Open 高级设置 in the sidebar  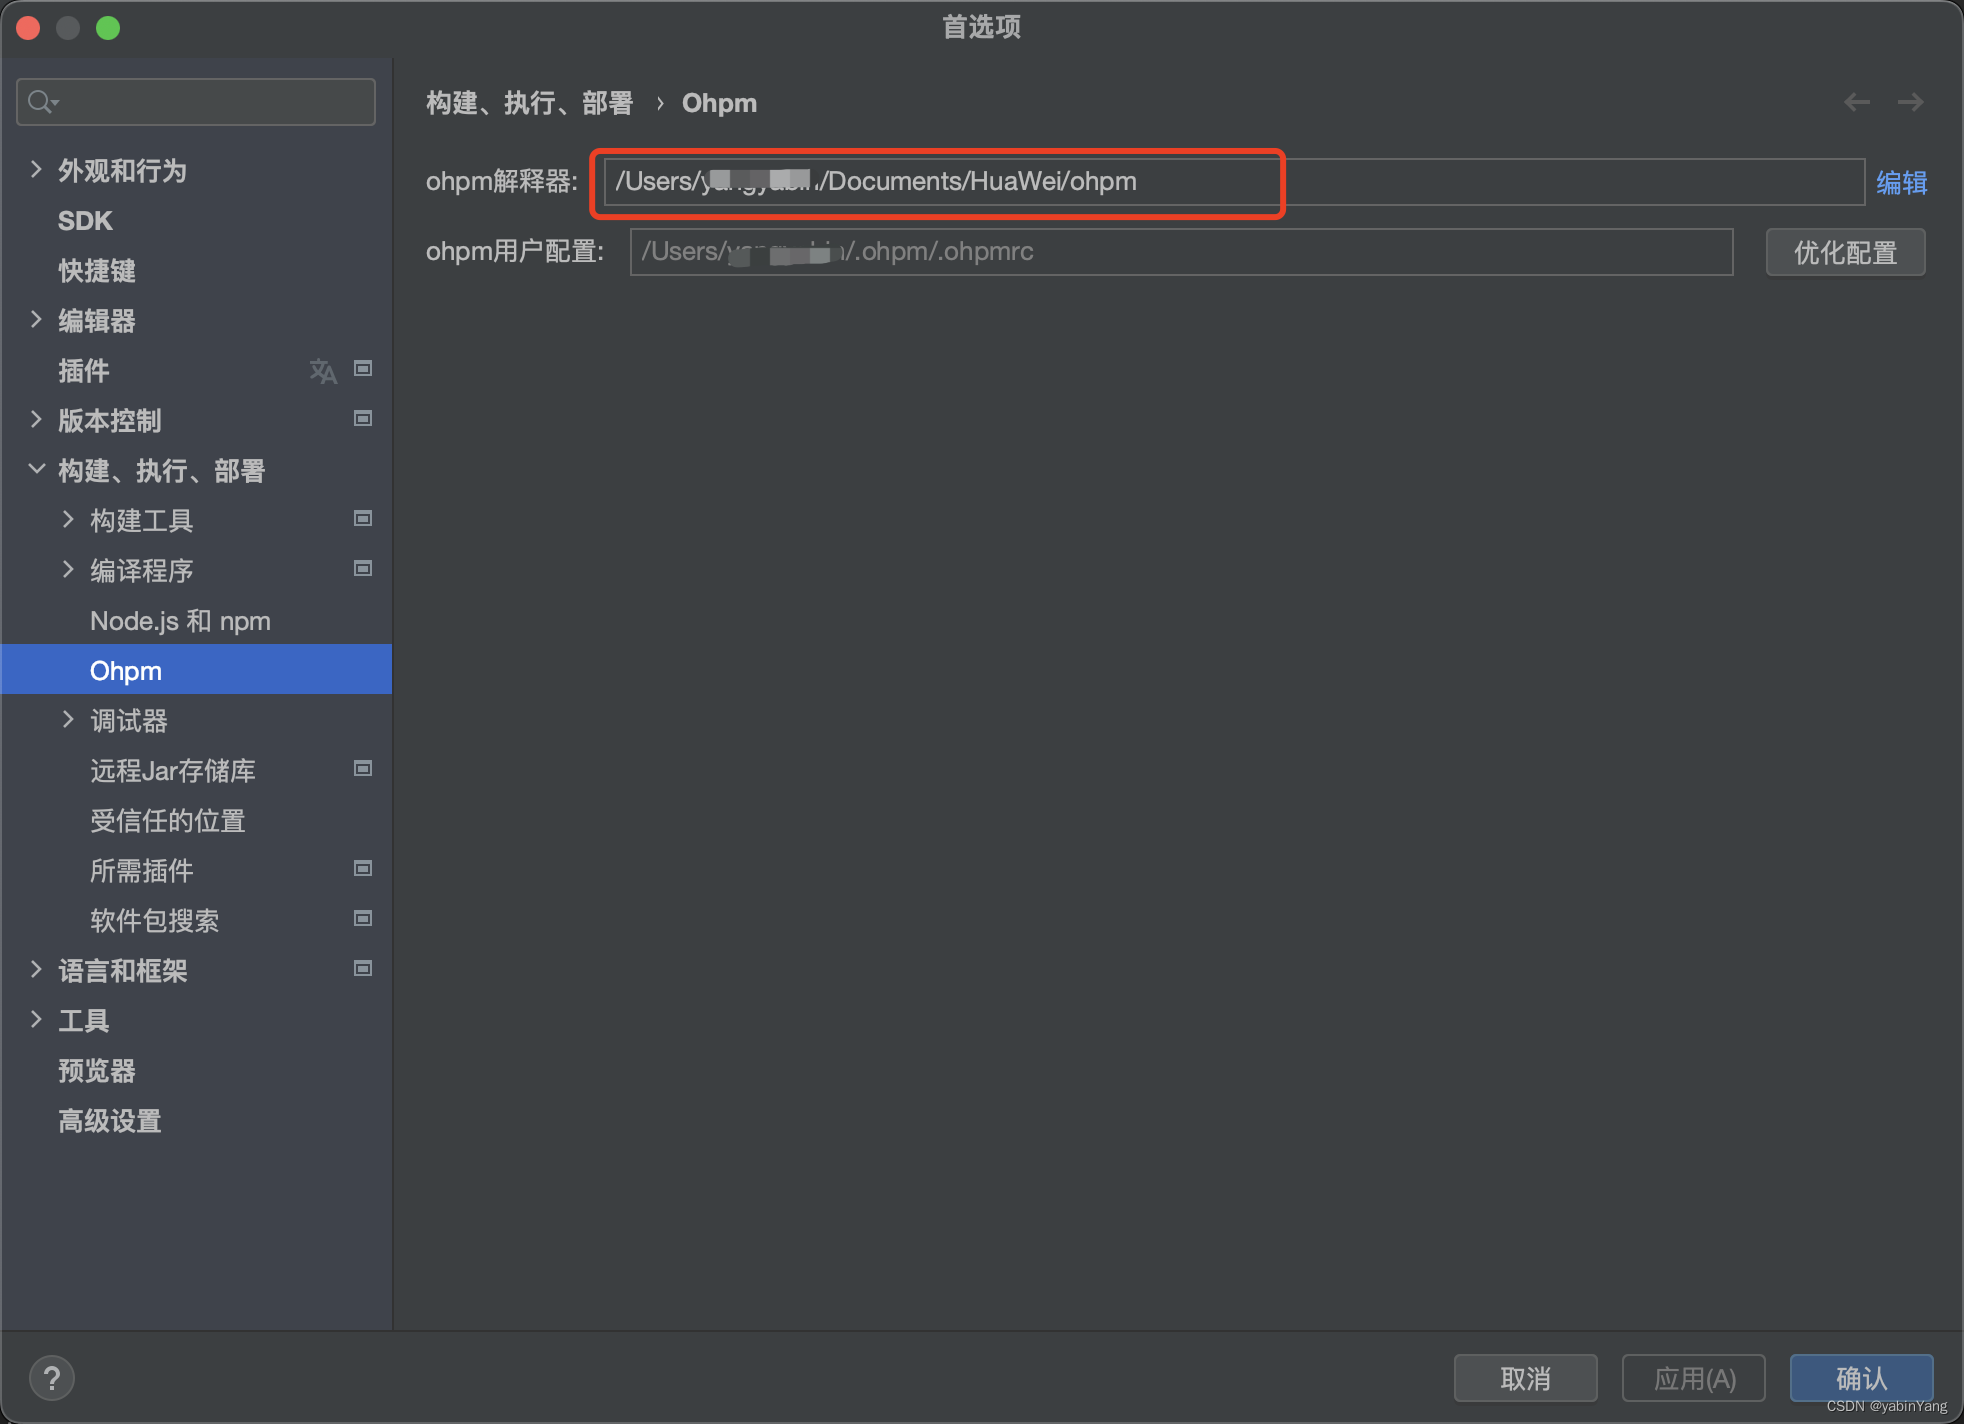point(110,1121)
